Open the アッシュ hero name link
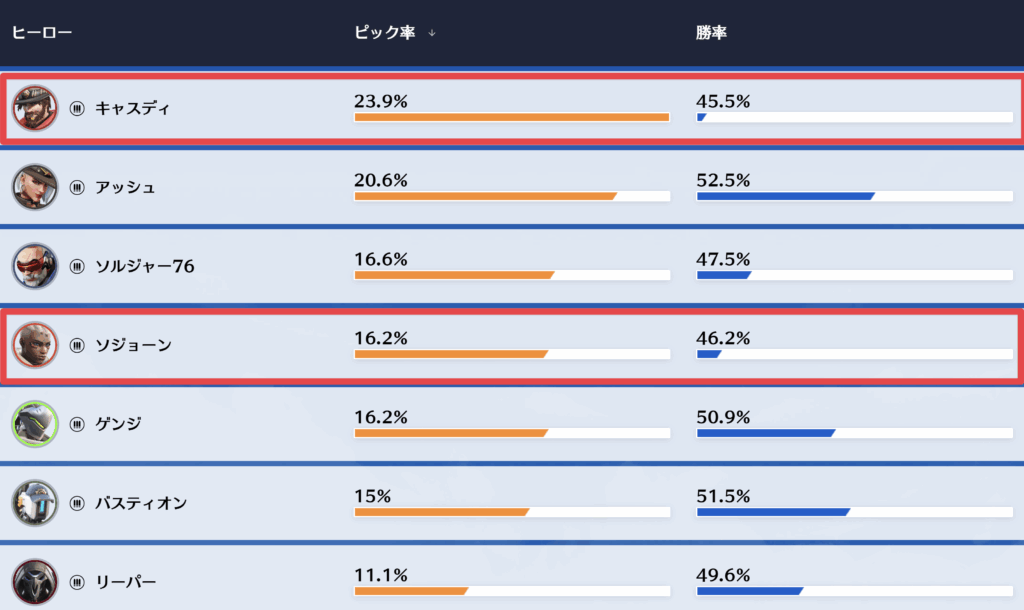1024x610 pixels. tap(125, 187)
